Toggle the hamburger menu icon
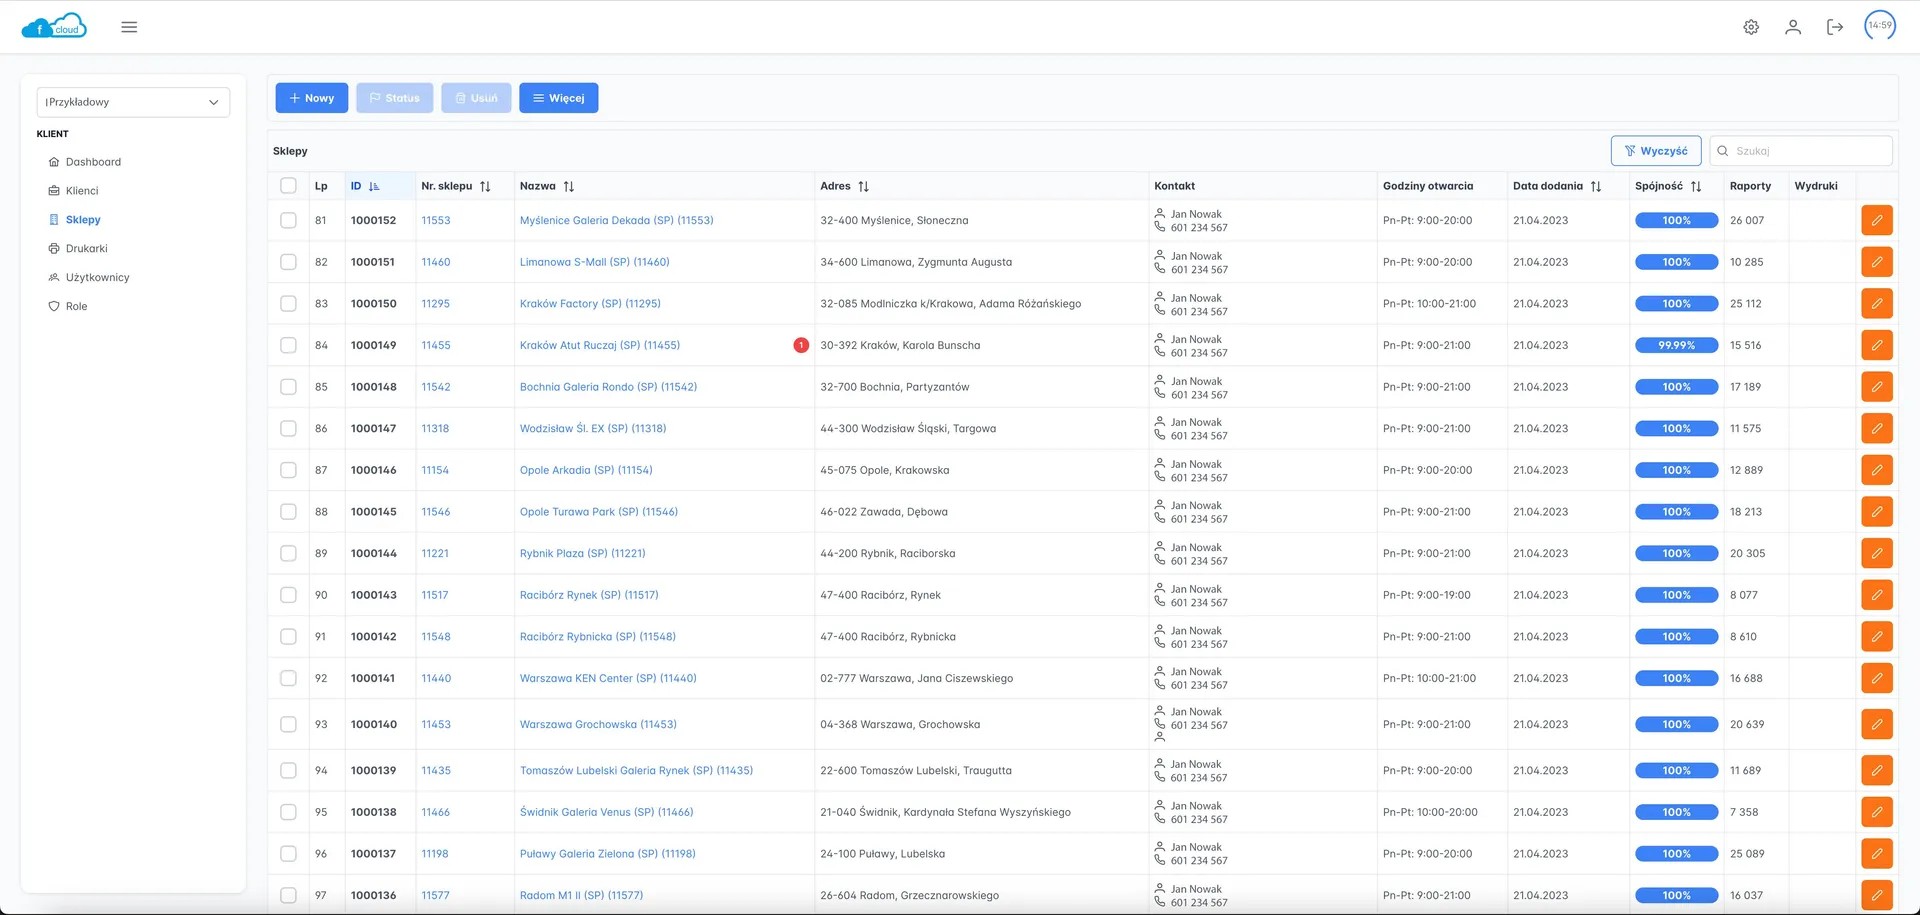The height and width of the screenshot is (915, 1920). 129,27
